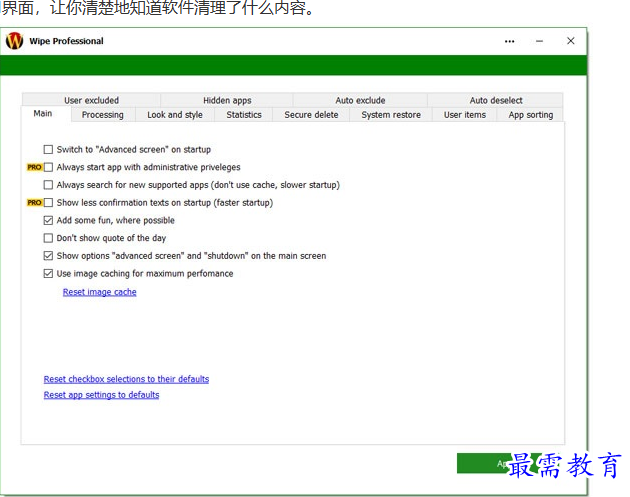Click the Reset image cache link
The height and width of the screenshot is (497, 630).
point(100,292)
